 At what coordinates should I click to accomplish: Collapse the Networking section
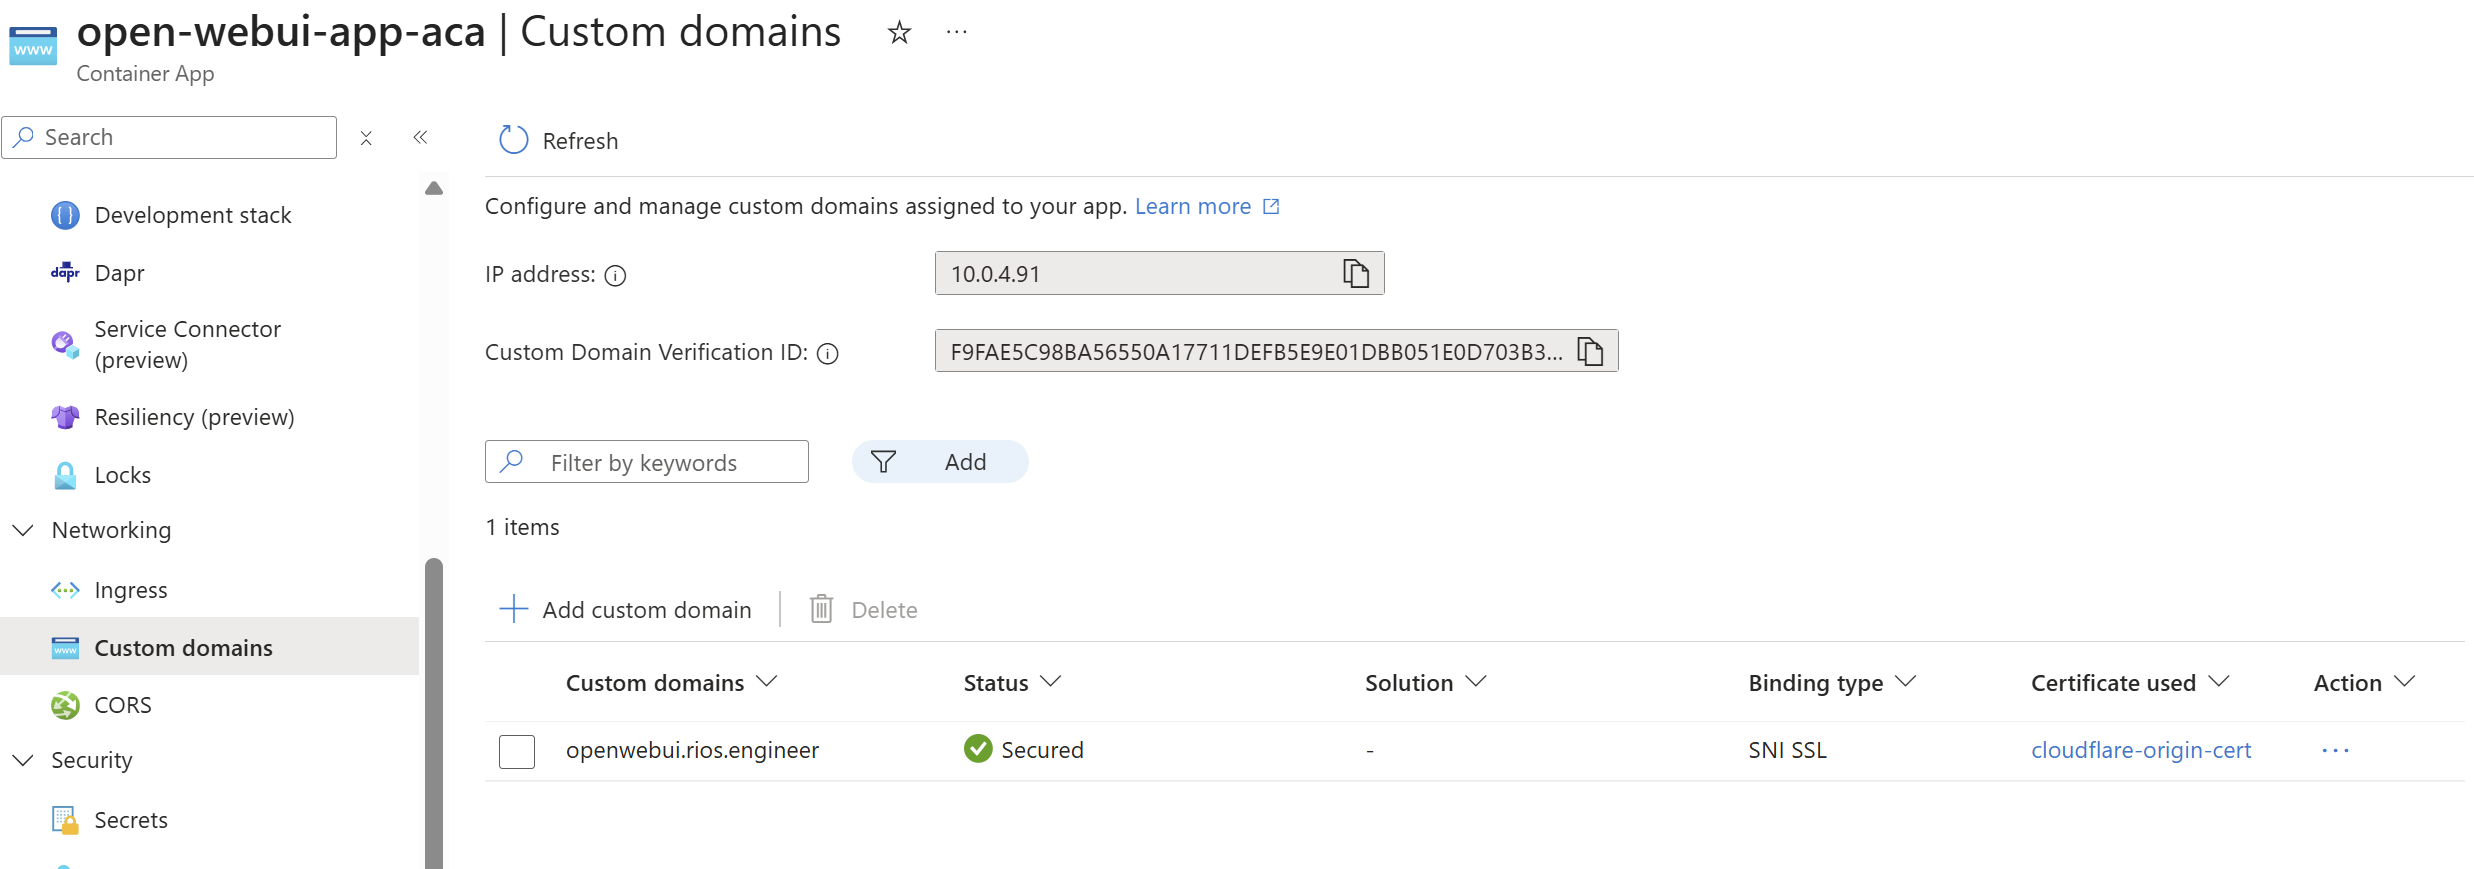23,530
